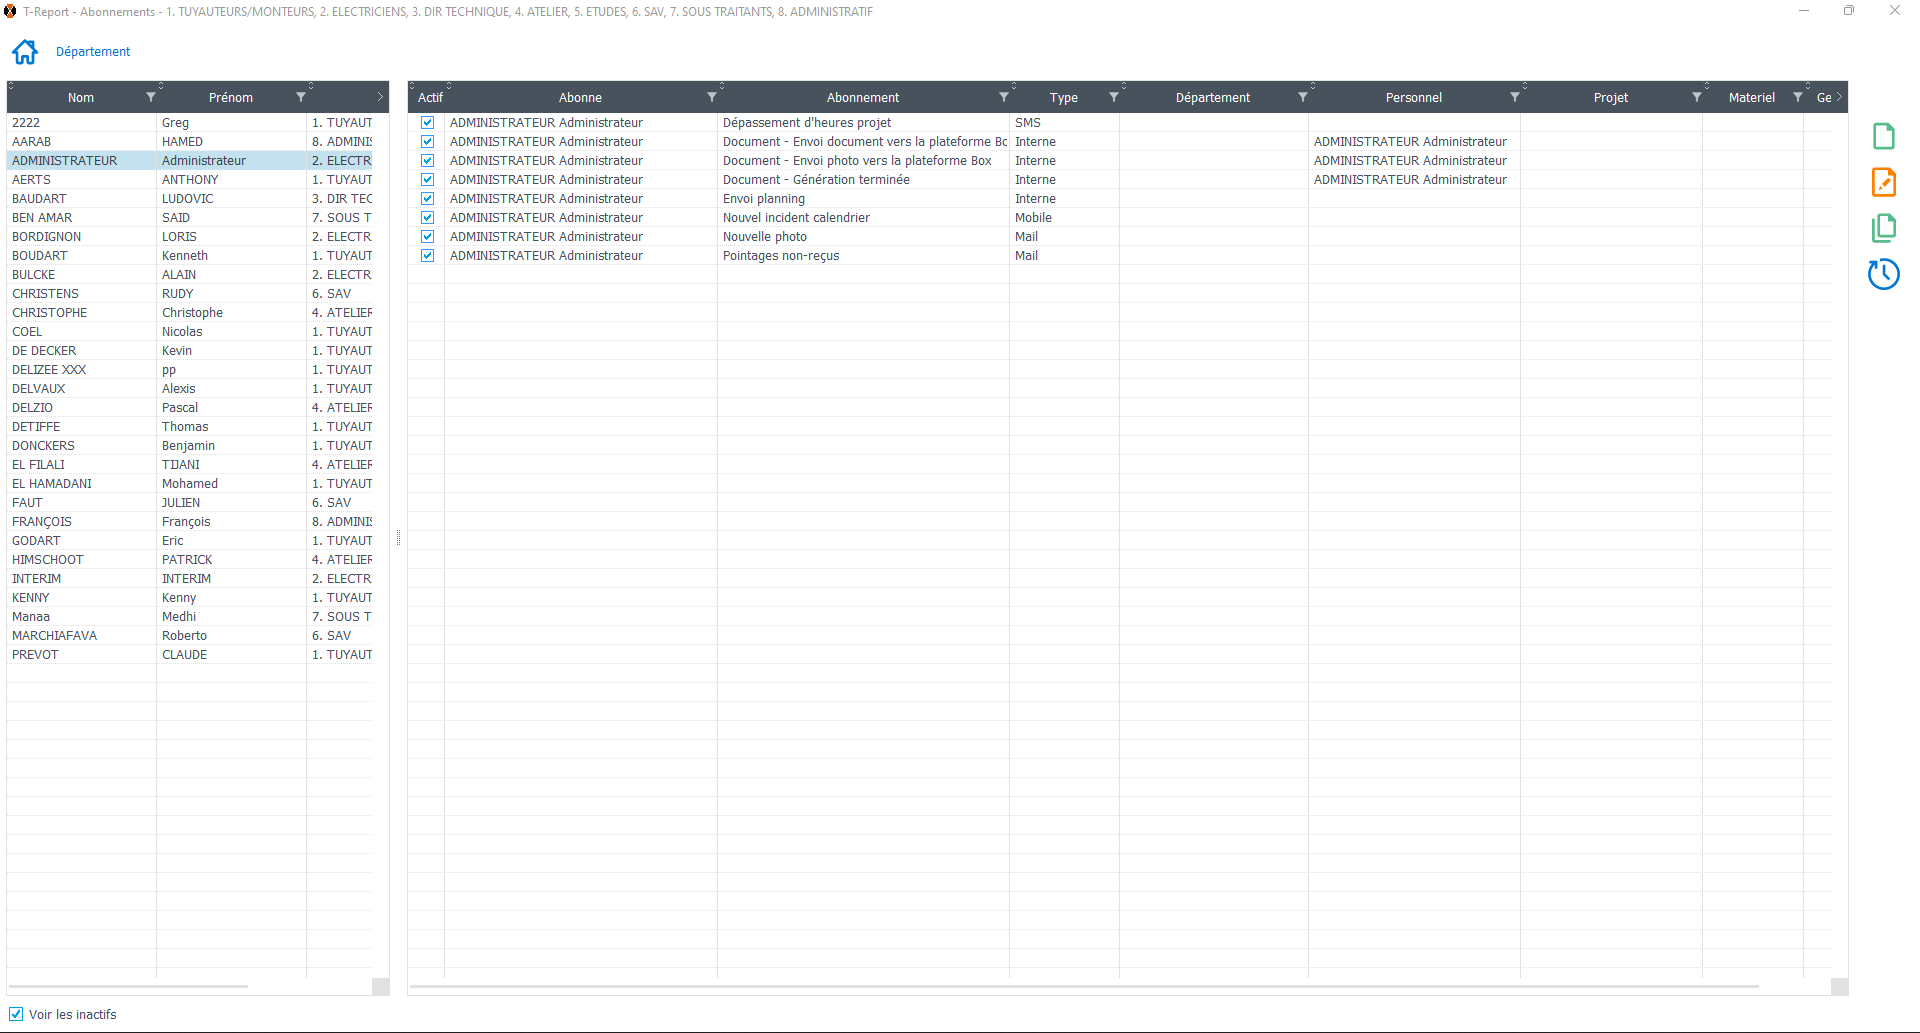This screenshot has width=1920, height=1033.
Task: Click the filter icon on Nom column
Action: (151, 97)
